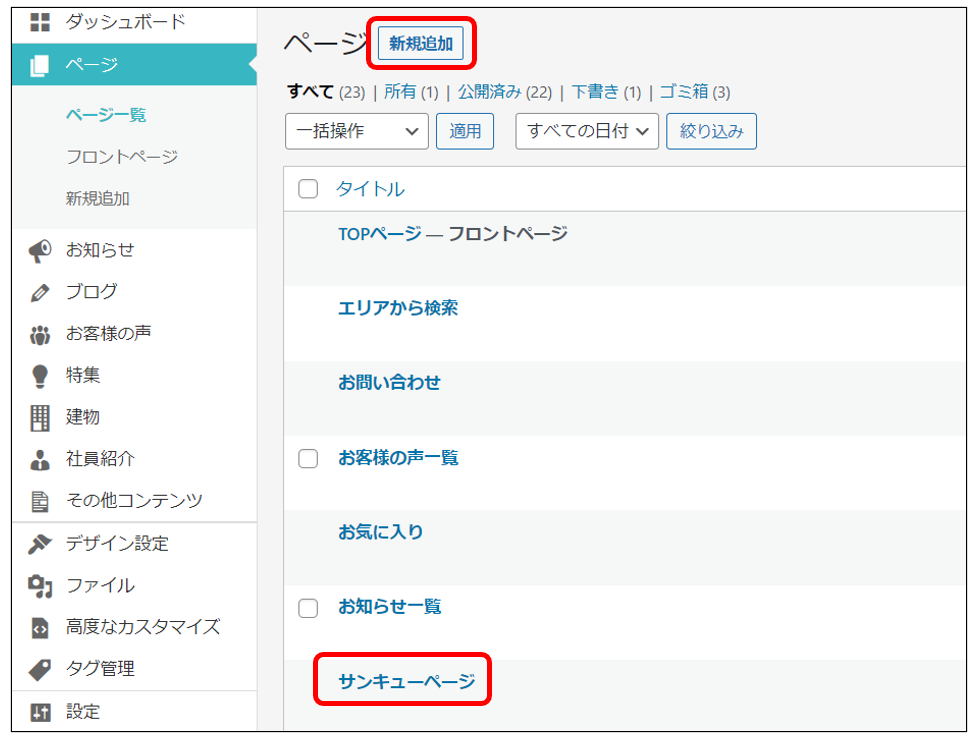The width and height of the screenshot is (977, 745).
Task: Sort the list by タイトル column header
Action: click(x=370, y=189)
